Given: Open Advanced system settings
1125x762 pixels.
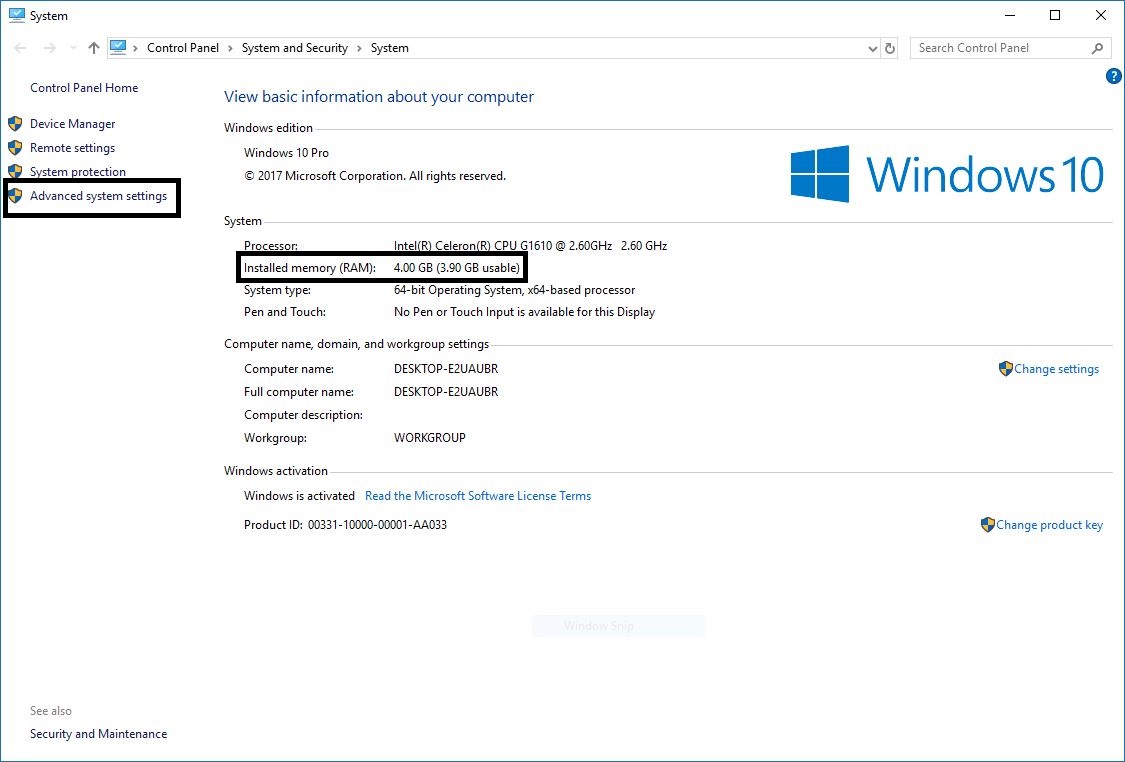Looking at the screenshot, I should click(98, 196).
